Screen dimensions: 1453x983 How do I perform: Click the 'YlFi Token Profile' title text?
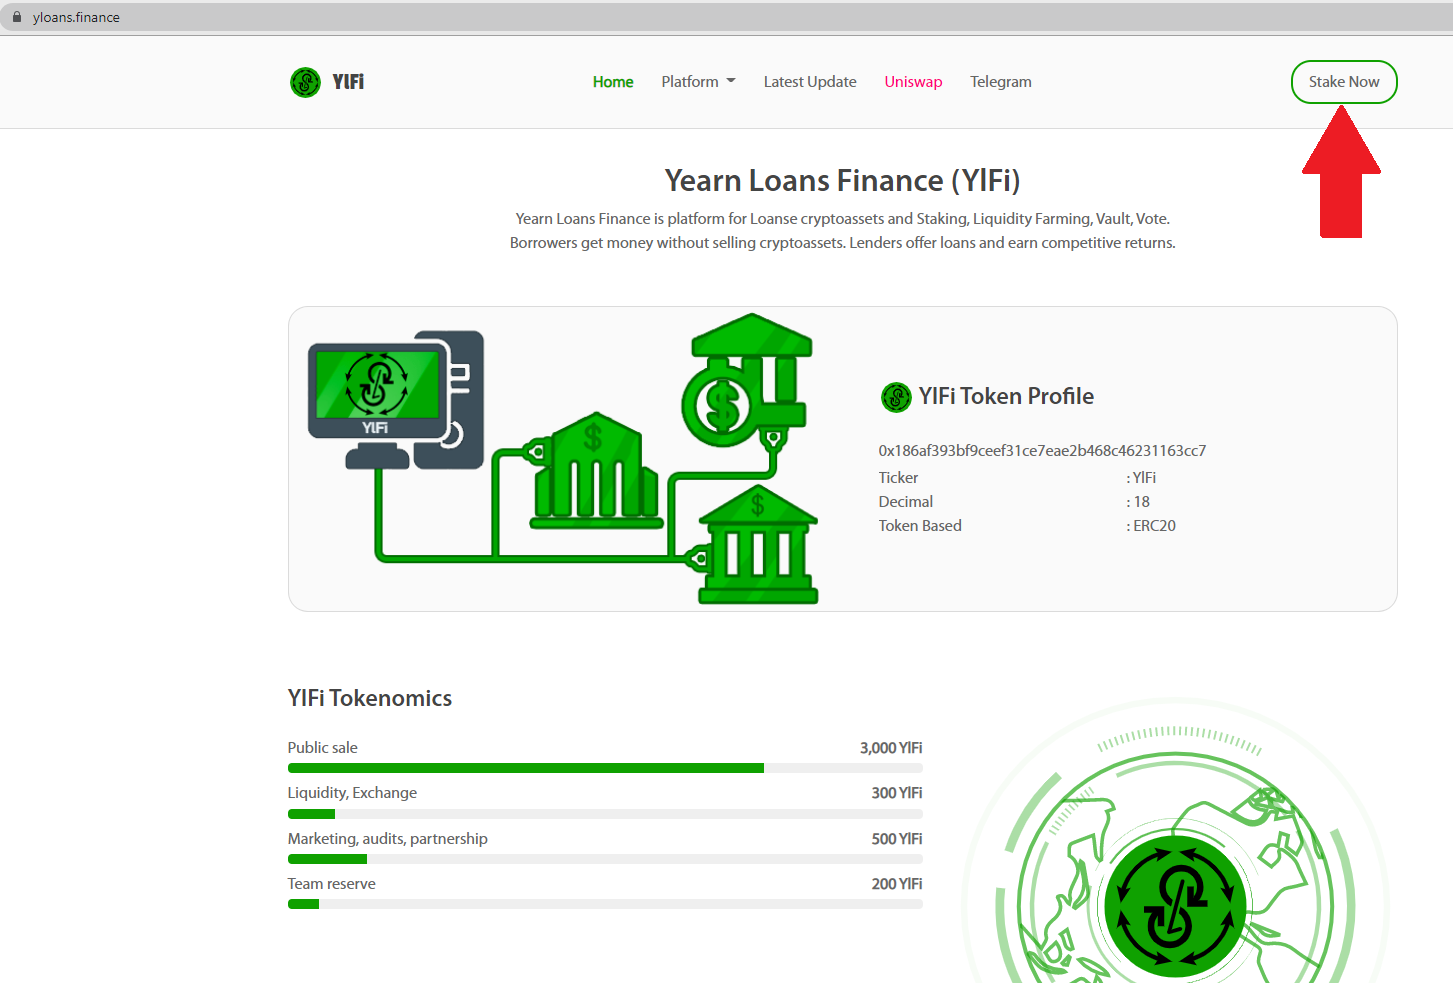click(1006, 396)
